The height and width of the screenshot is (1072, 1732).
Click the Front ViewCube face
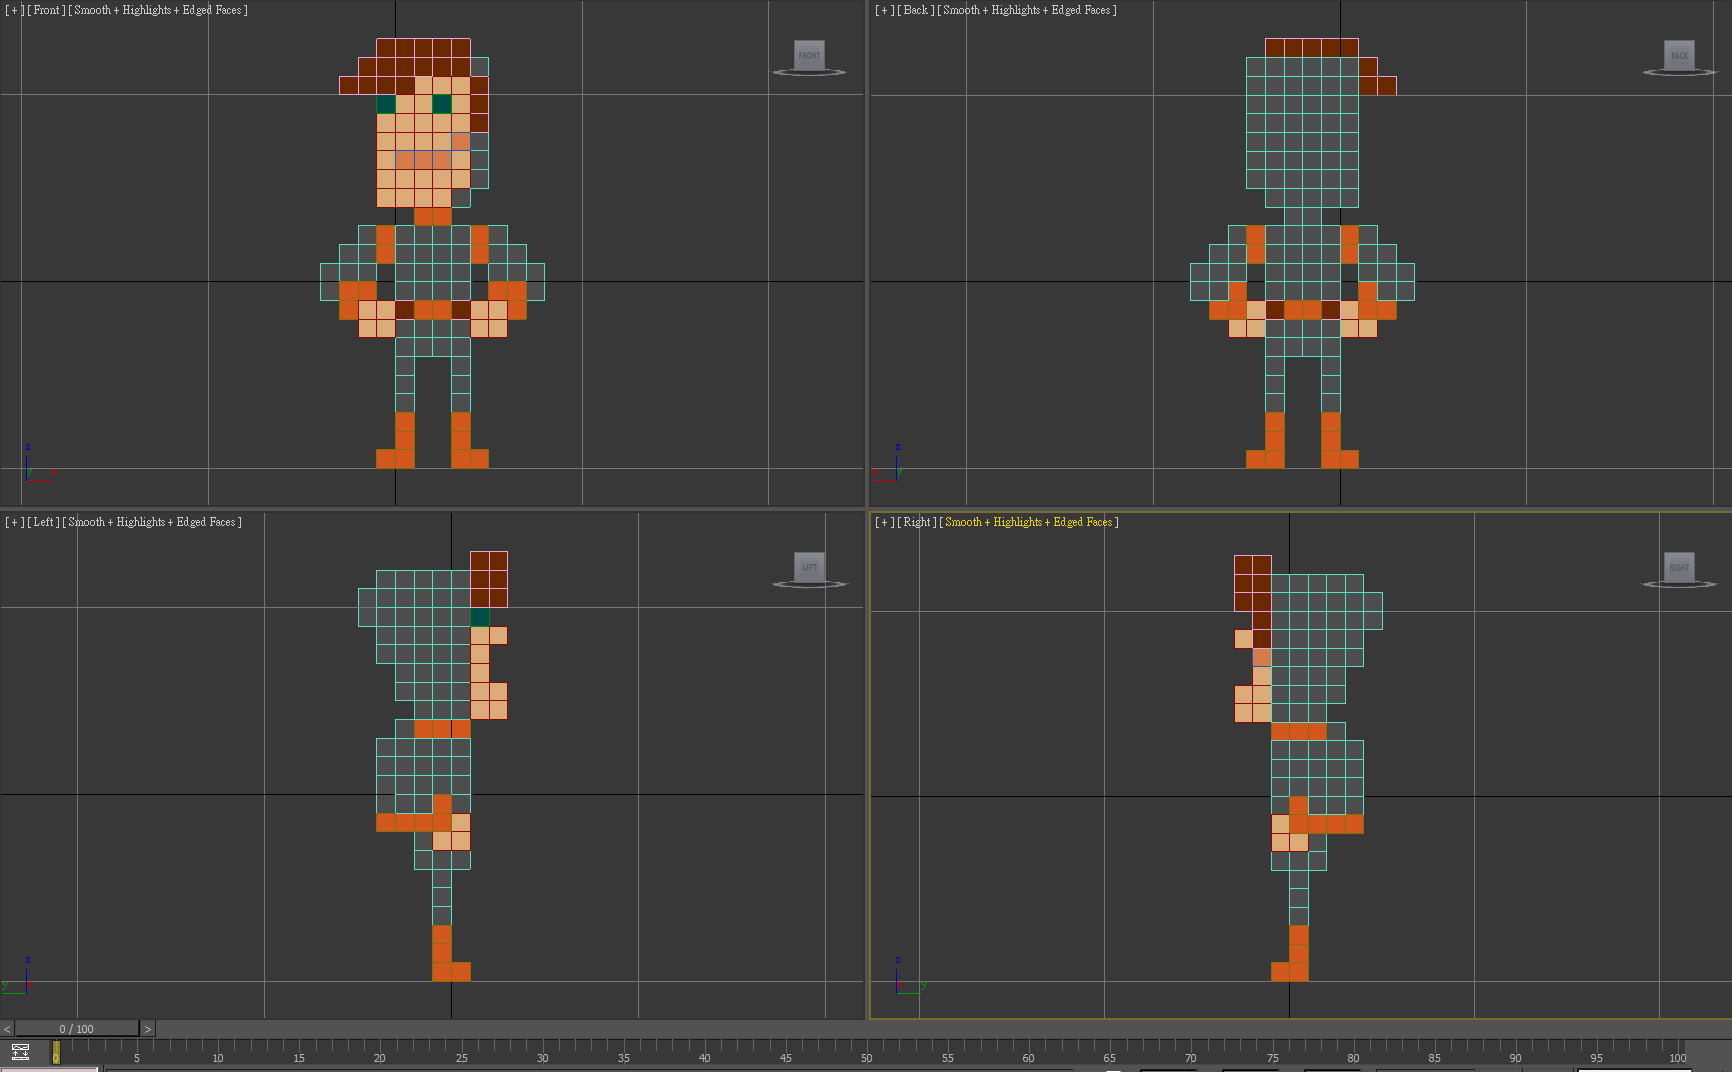pyautogui.click(x=809, y=56)
